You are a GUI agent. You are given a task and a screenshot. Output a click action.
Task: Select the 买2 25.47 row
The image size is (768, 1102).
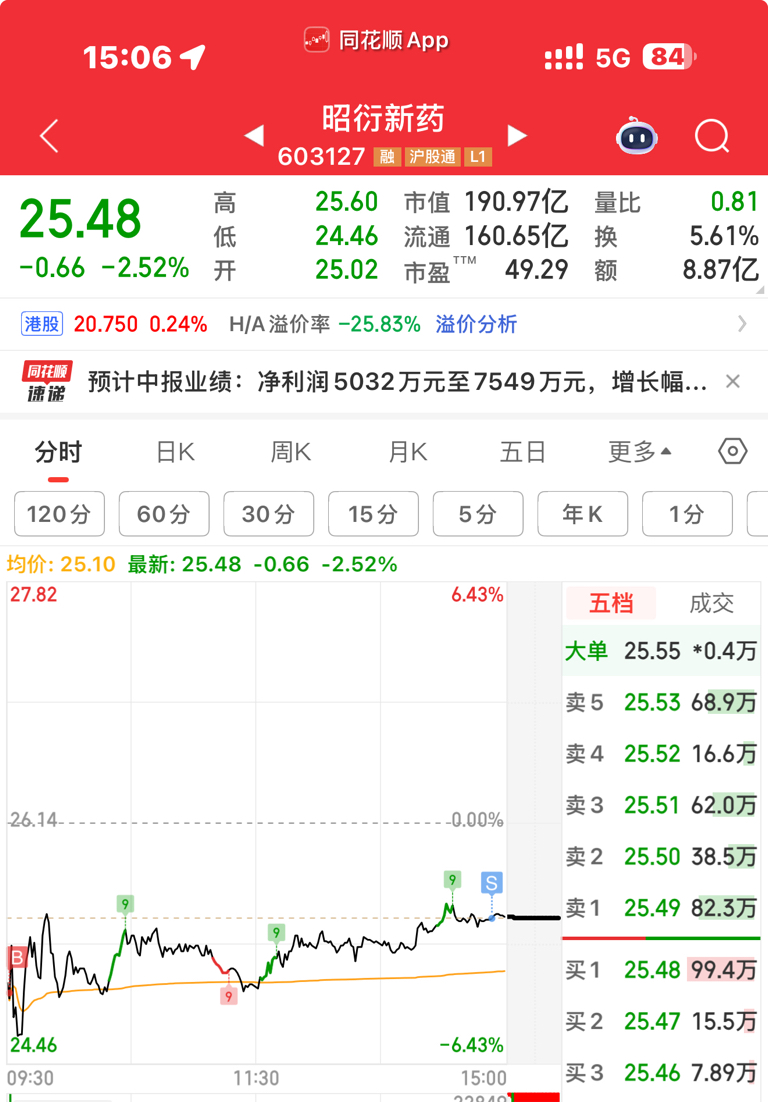pos(661,1021)
